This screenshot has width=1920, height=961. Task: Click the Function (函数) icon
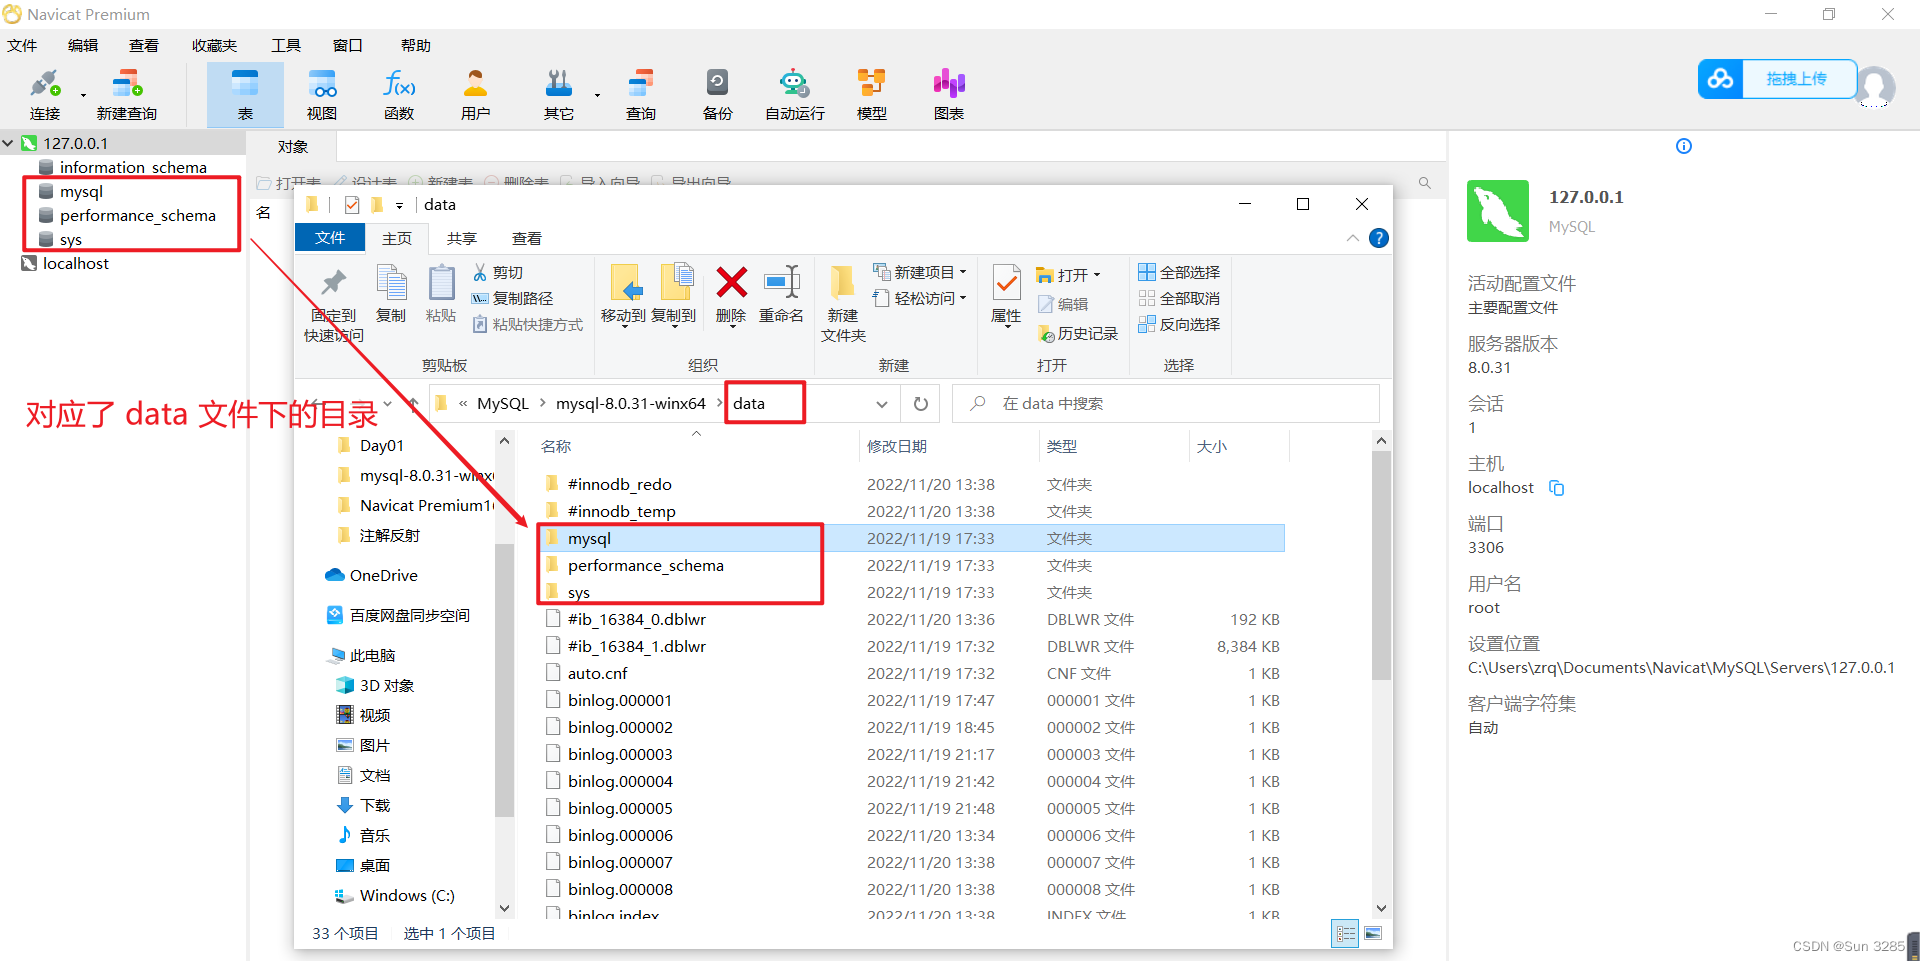(x=399, y=95)
